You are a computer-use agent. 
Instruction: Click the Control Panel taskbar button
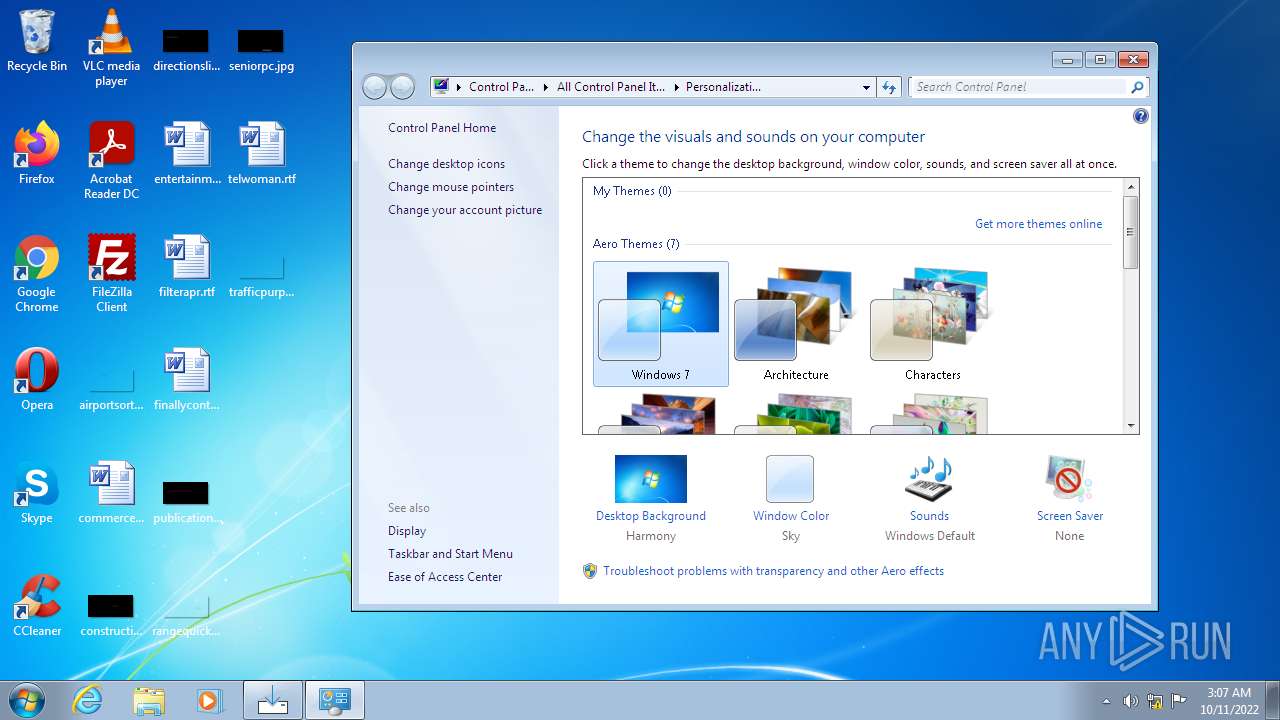coord(334,700)
